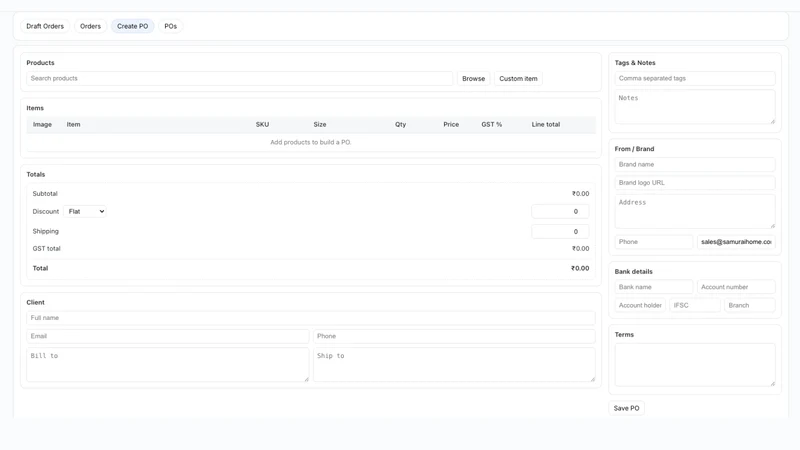Open the Discount type Flat dropdown

click(x=85, y=211)
